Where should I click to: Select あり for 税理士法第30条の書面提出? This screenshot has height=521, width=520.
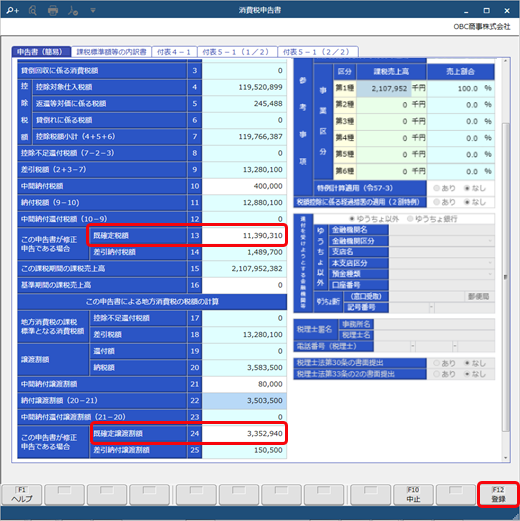436,363
